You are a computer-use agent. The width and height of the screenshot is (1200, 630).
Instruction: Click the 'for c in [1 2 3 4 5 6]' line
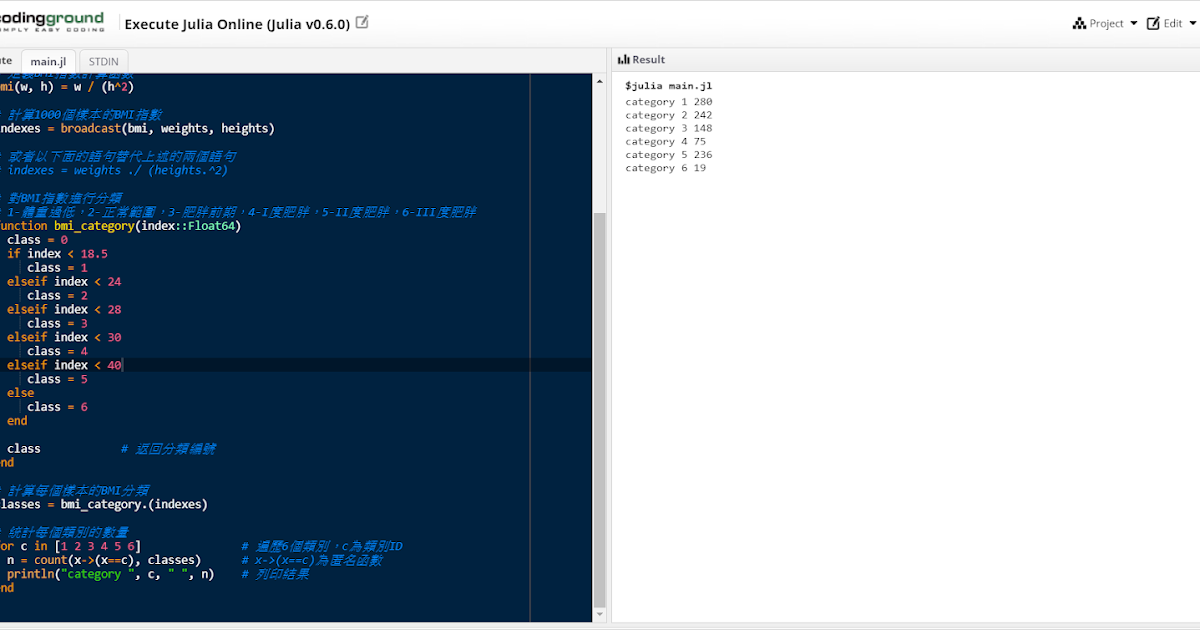pyautogui.click(x=70, y=546)
